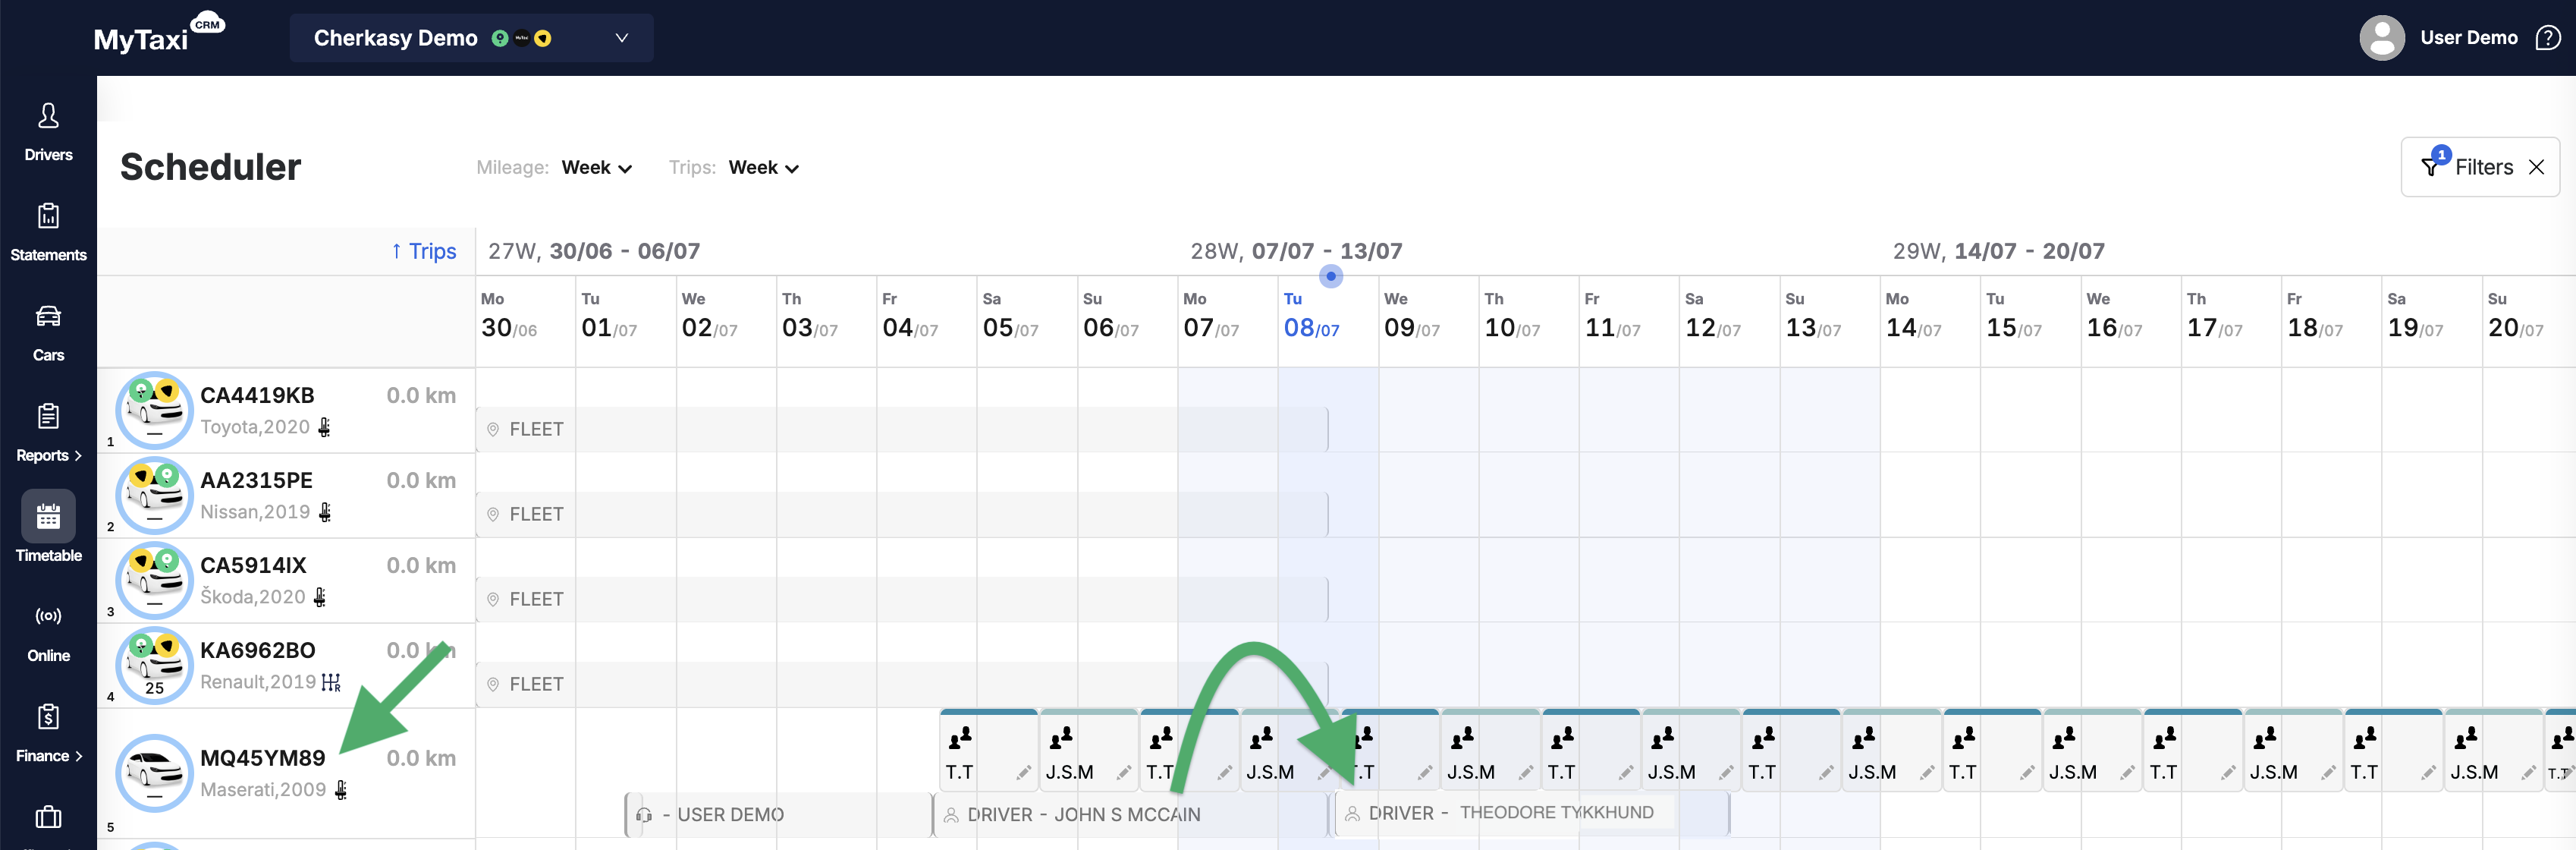Go to the Cars section
The height and width of the screenshot is (850, 2576).
point(48,333)
